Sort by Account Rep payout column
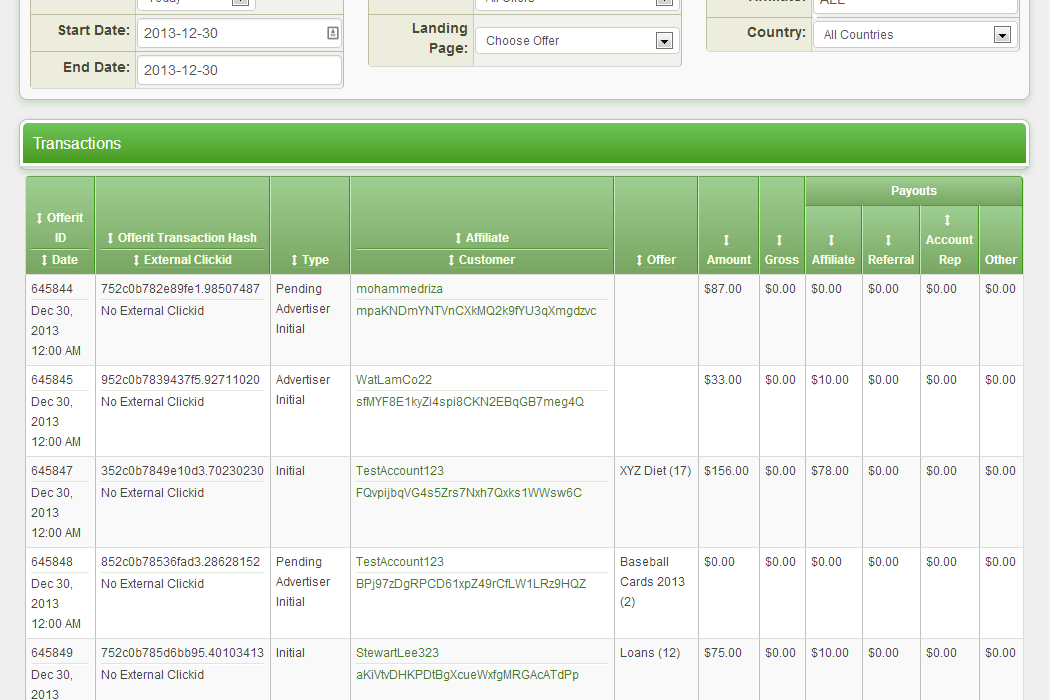The height and width of the screenshot is (700, 1050). tap(949, 240)
